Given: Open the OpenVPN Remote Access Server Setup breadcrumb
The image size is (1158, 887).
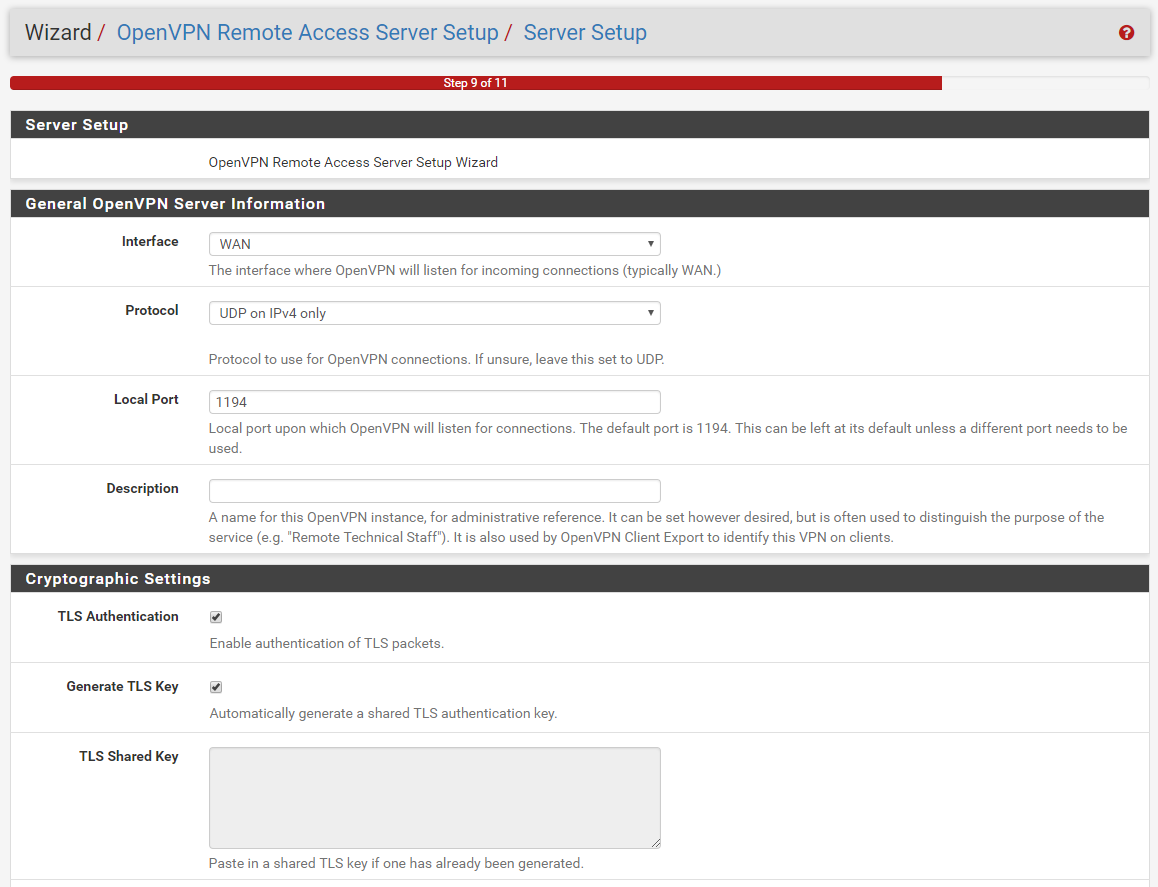Looking at the screenshot, I should coord(307,32).
